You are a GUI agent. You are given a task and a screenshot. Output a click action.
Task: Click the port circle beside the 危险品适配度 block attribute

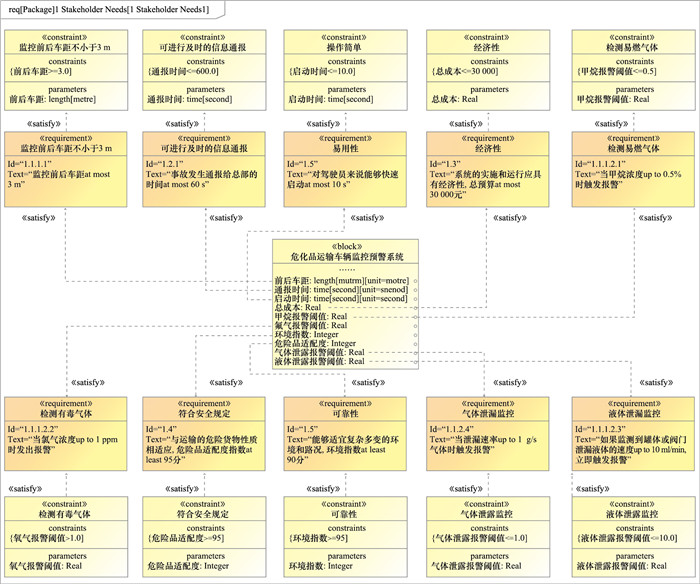tap(416, 344)
